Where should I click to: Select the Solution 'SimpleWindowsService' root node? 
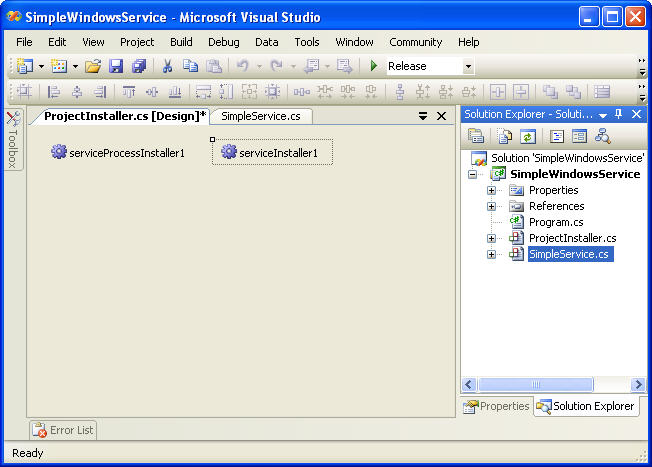pyautogui.click(x=567, y=158)
